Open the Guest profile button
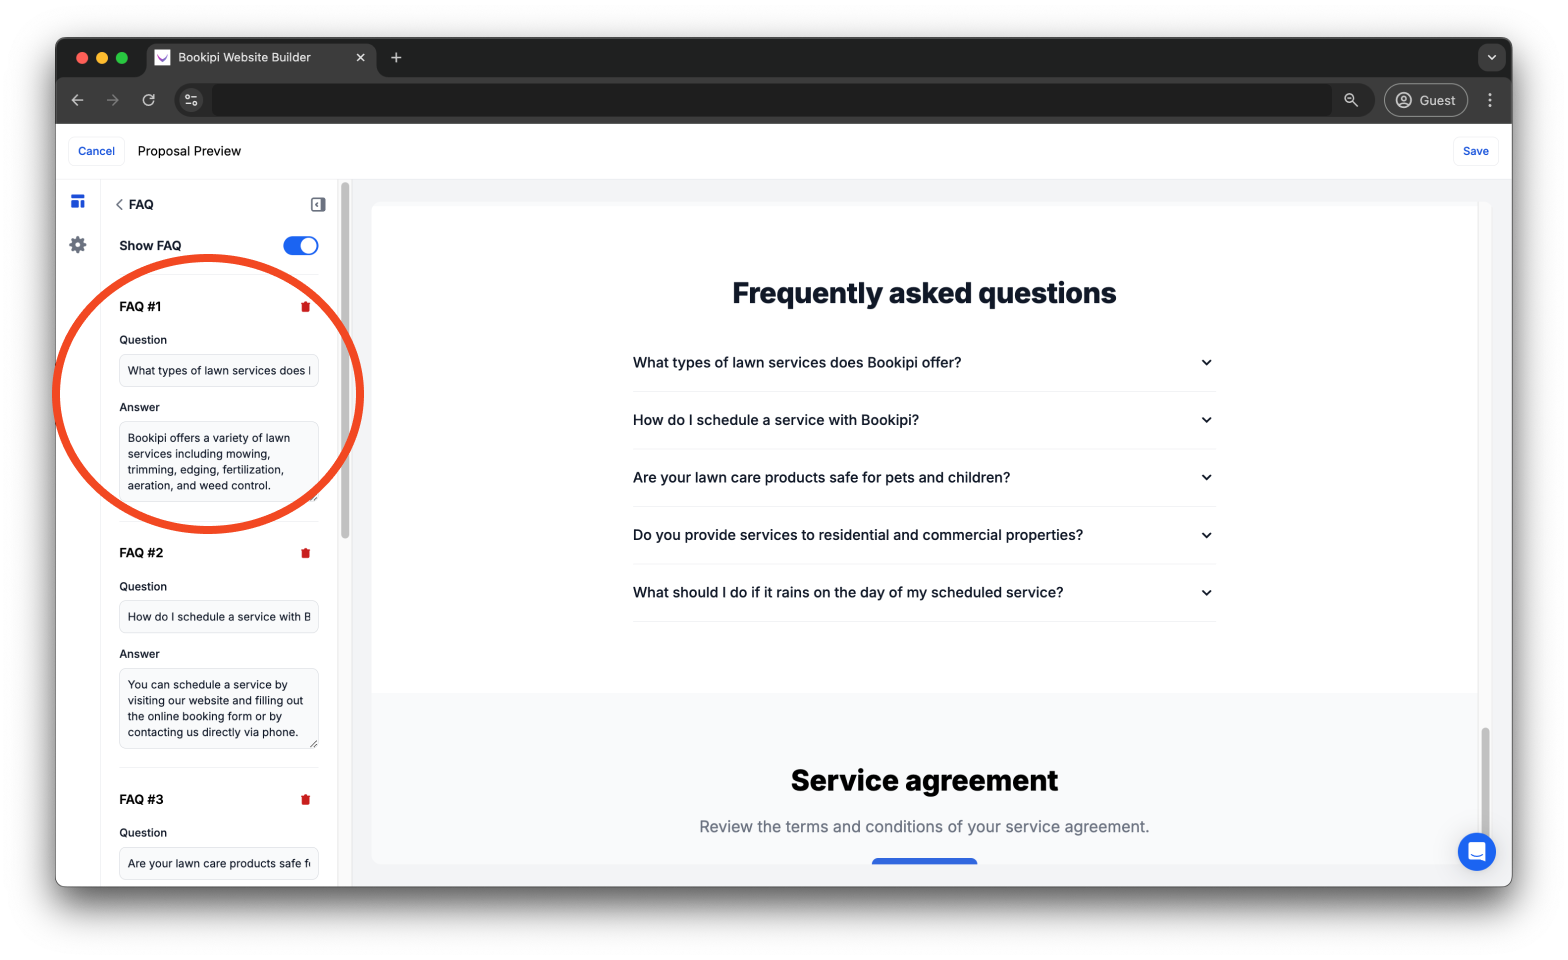Viewport: 1568px width, 960px height. point(1426,100)
